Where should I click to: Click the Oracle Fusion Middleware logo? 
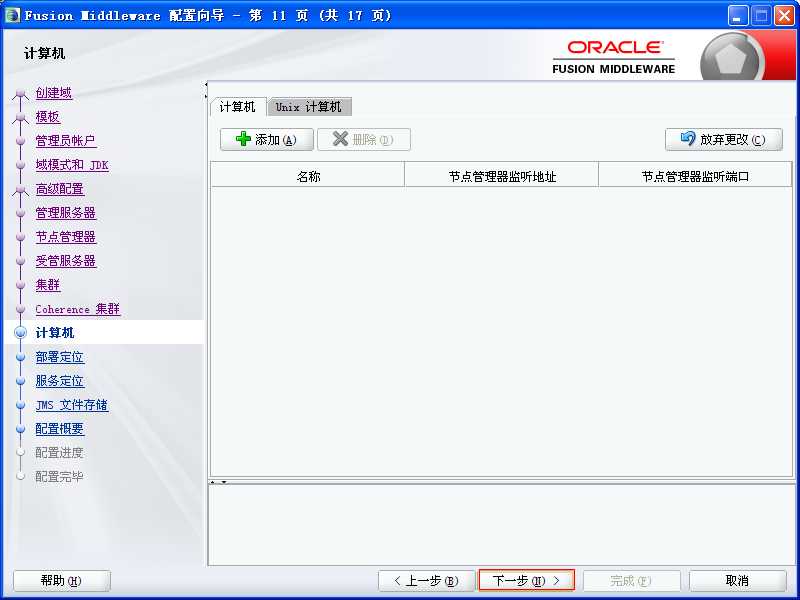pyautogui.click(x=614, y=57)
